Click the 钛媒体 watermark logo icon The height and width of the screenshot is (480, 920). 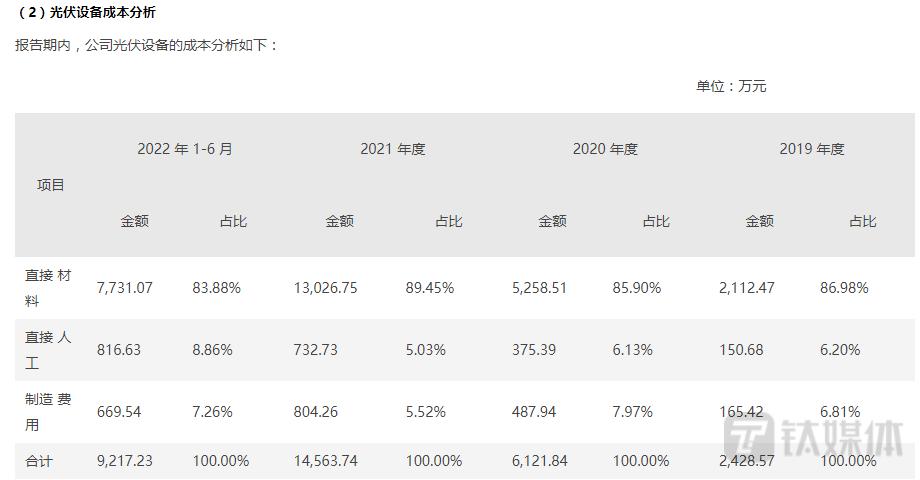click(749, 436)
